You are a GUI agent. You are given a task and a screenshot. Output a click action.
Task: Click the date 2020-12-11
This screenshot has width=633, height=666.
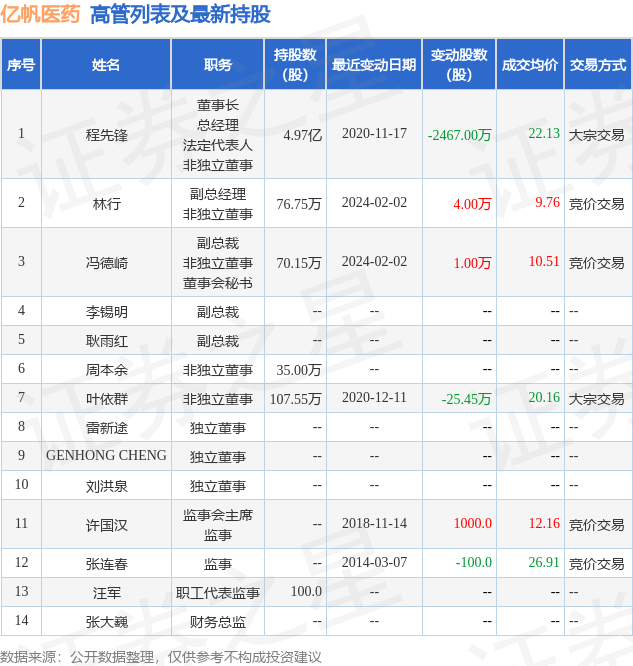pos(374,397)
